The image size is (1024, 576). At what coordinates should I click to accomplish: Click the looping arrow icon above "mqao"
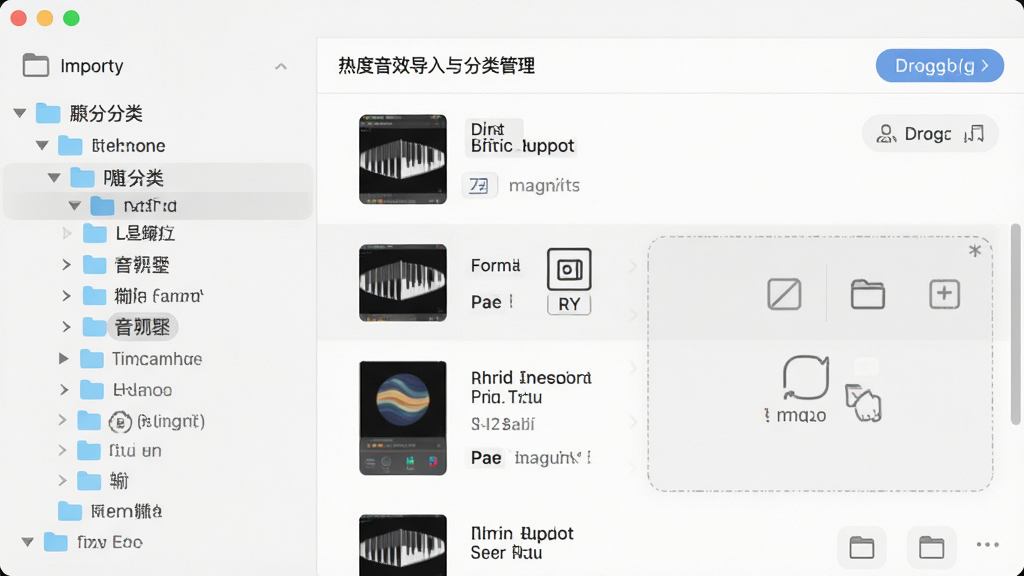(x=806, y=377)
